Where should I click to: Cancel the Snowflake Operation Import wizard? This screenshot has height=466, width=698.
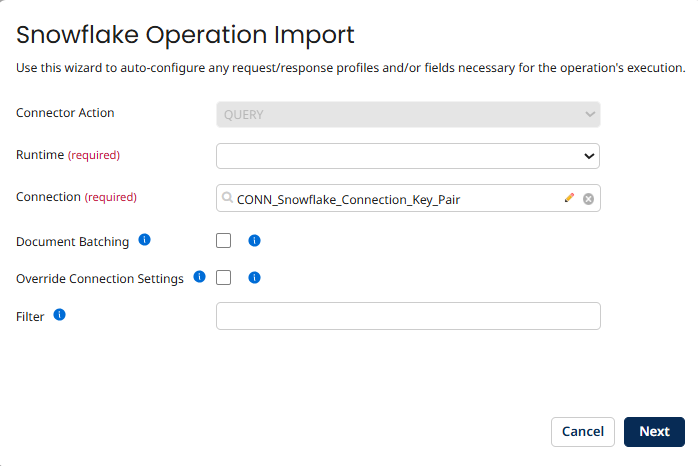583,432
